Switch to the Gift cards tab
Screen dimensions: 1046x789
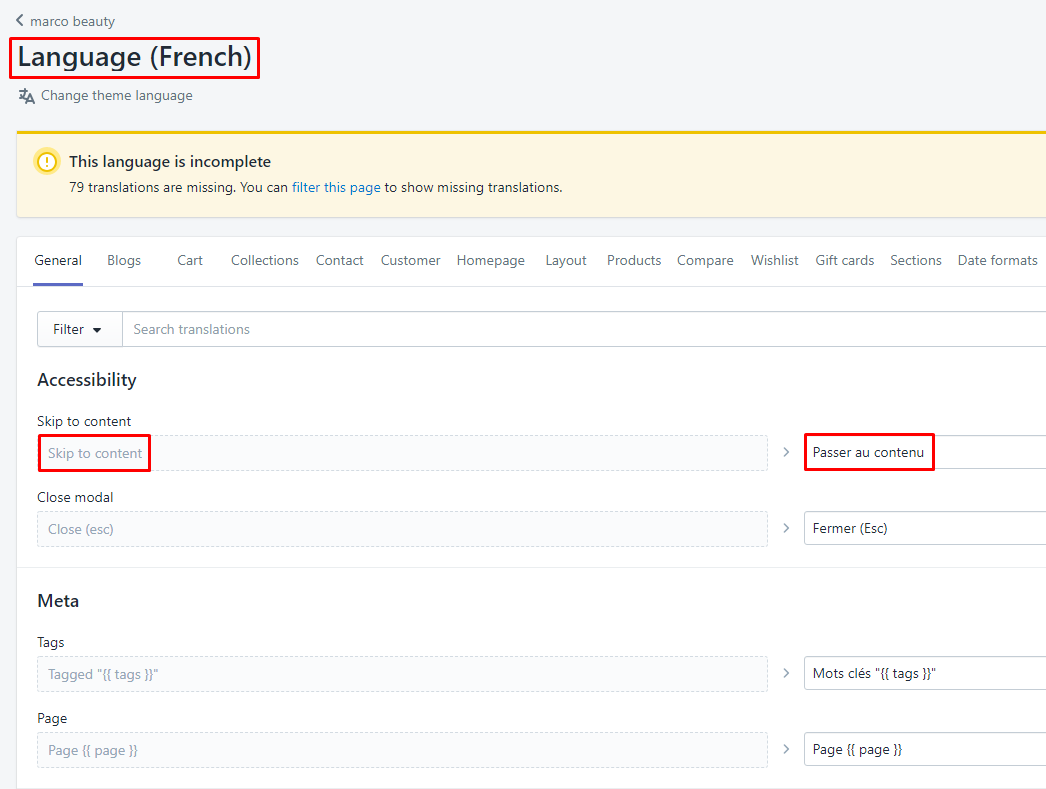coord(844,260)
